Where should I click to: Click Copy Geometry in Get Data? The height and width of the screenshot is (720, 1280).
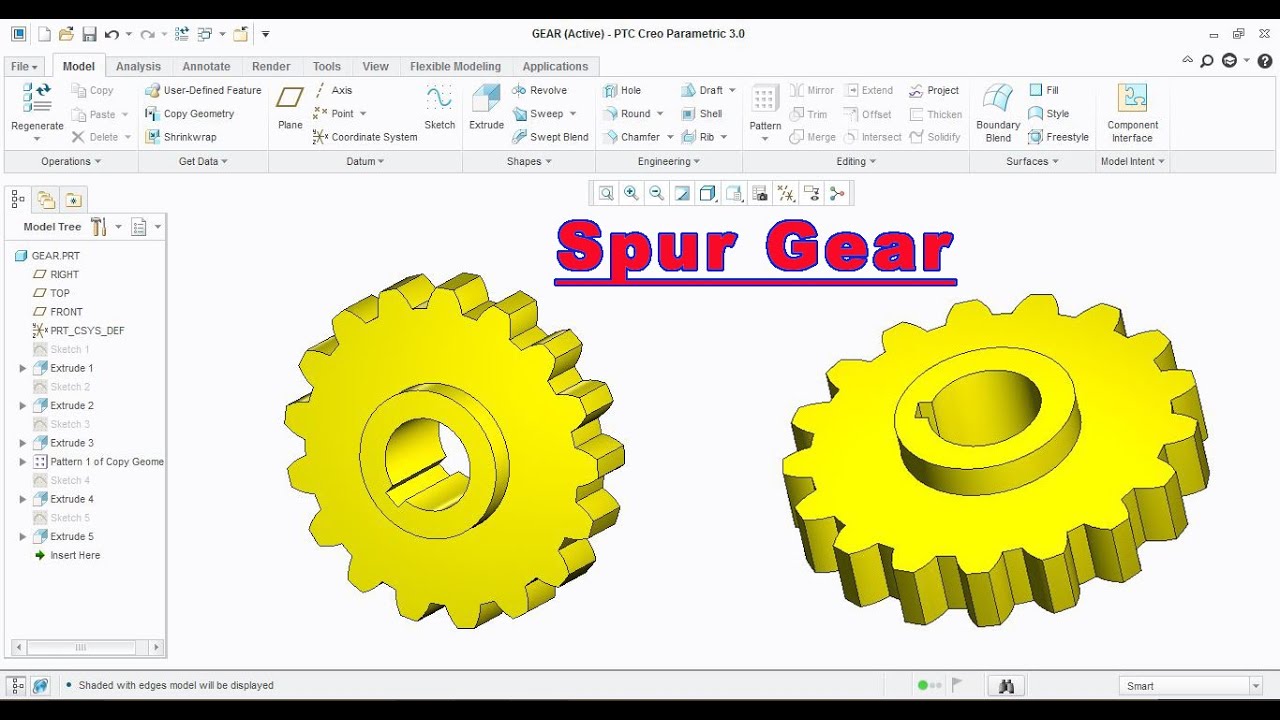tap(189, 114)
